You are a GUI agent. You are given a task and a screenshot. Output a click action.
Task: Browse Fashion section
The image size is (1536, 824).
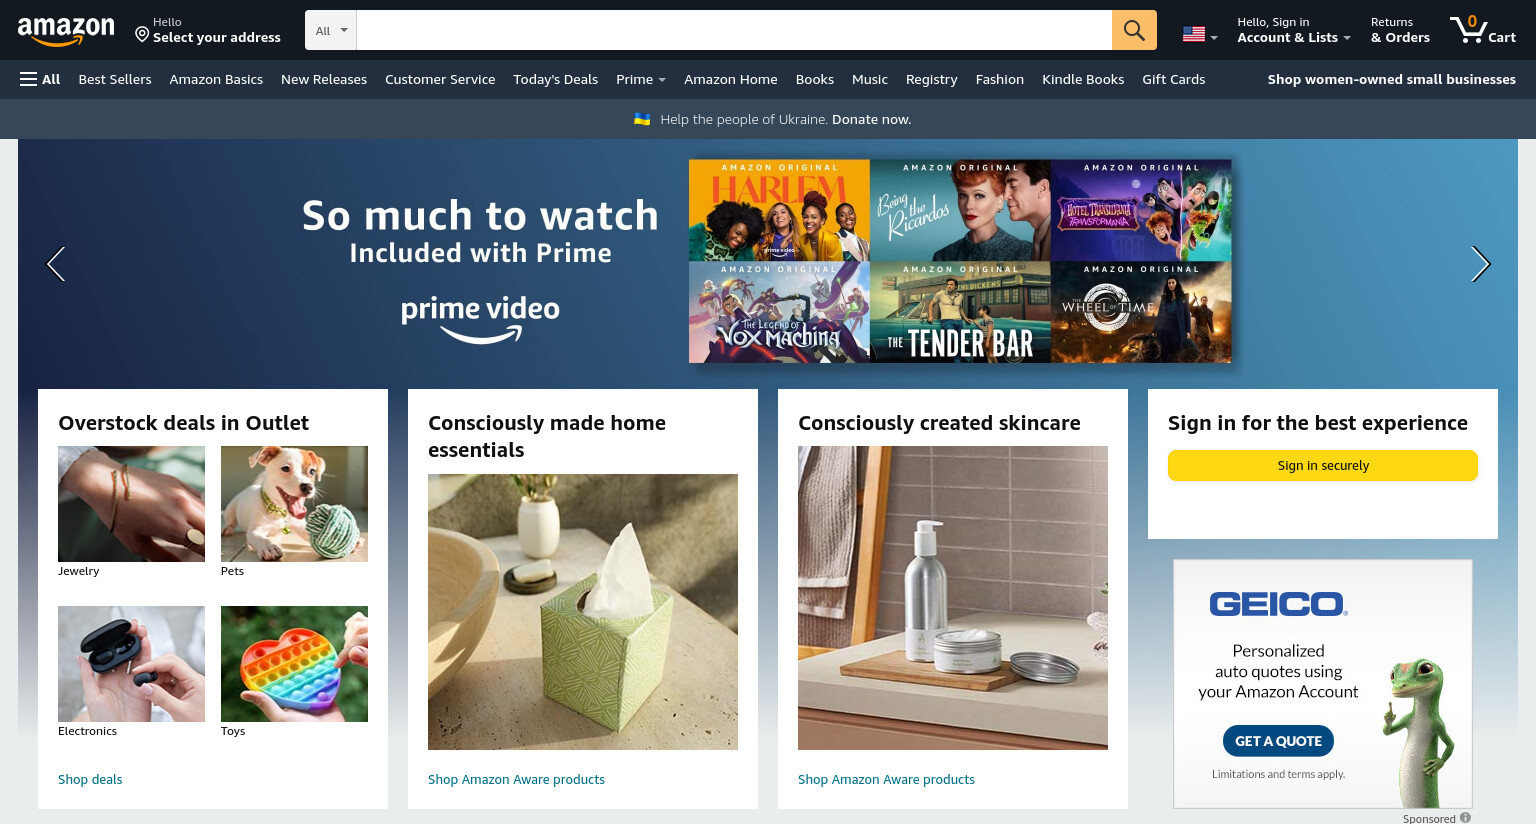[1000, 79]
